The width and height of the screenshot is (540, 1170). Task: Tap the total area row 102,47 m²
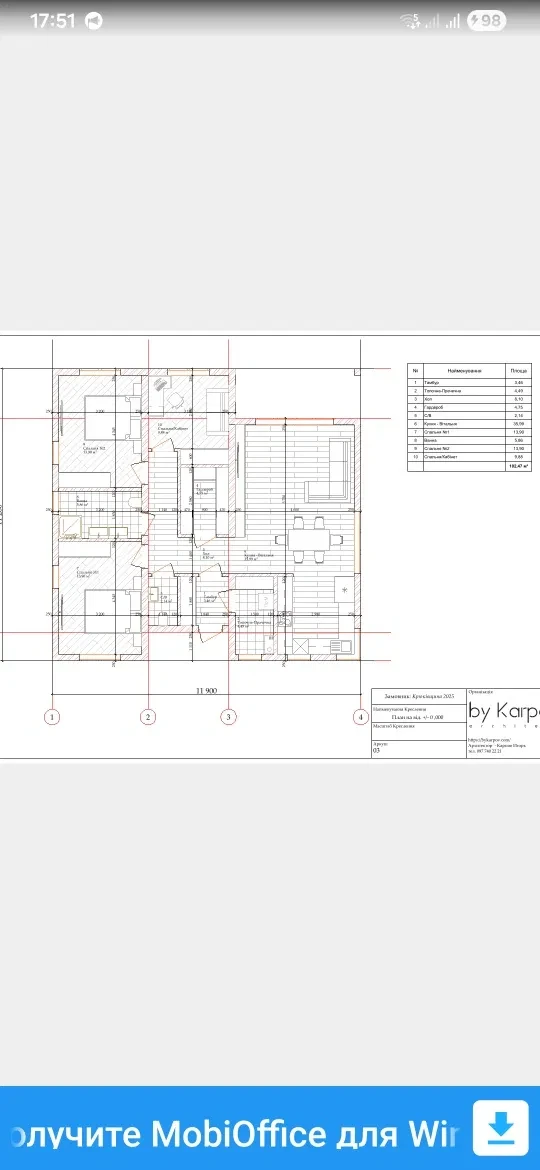click(x=470, y=466)
